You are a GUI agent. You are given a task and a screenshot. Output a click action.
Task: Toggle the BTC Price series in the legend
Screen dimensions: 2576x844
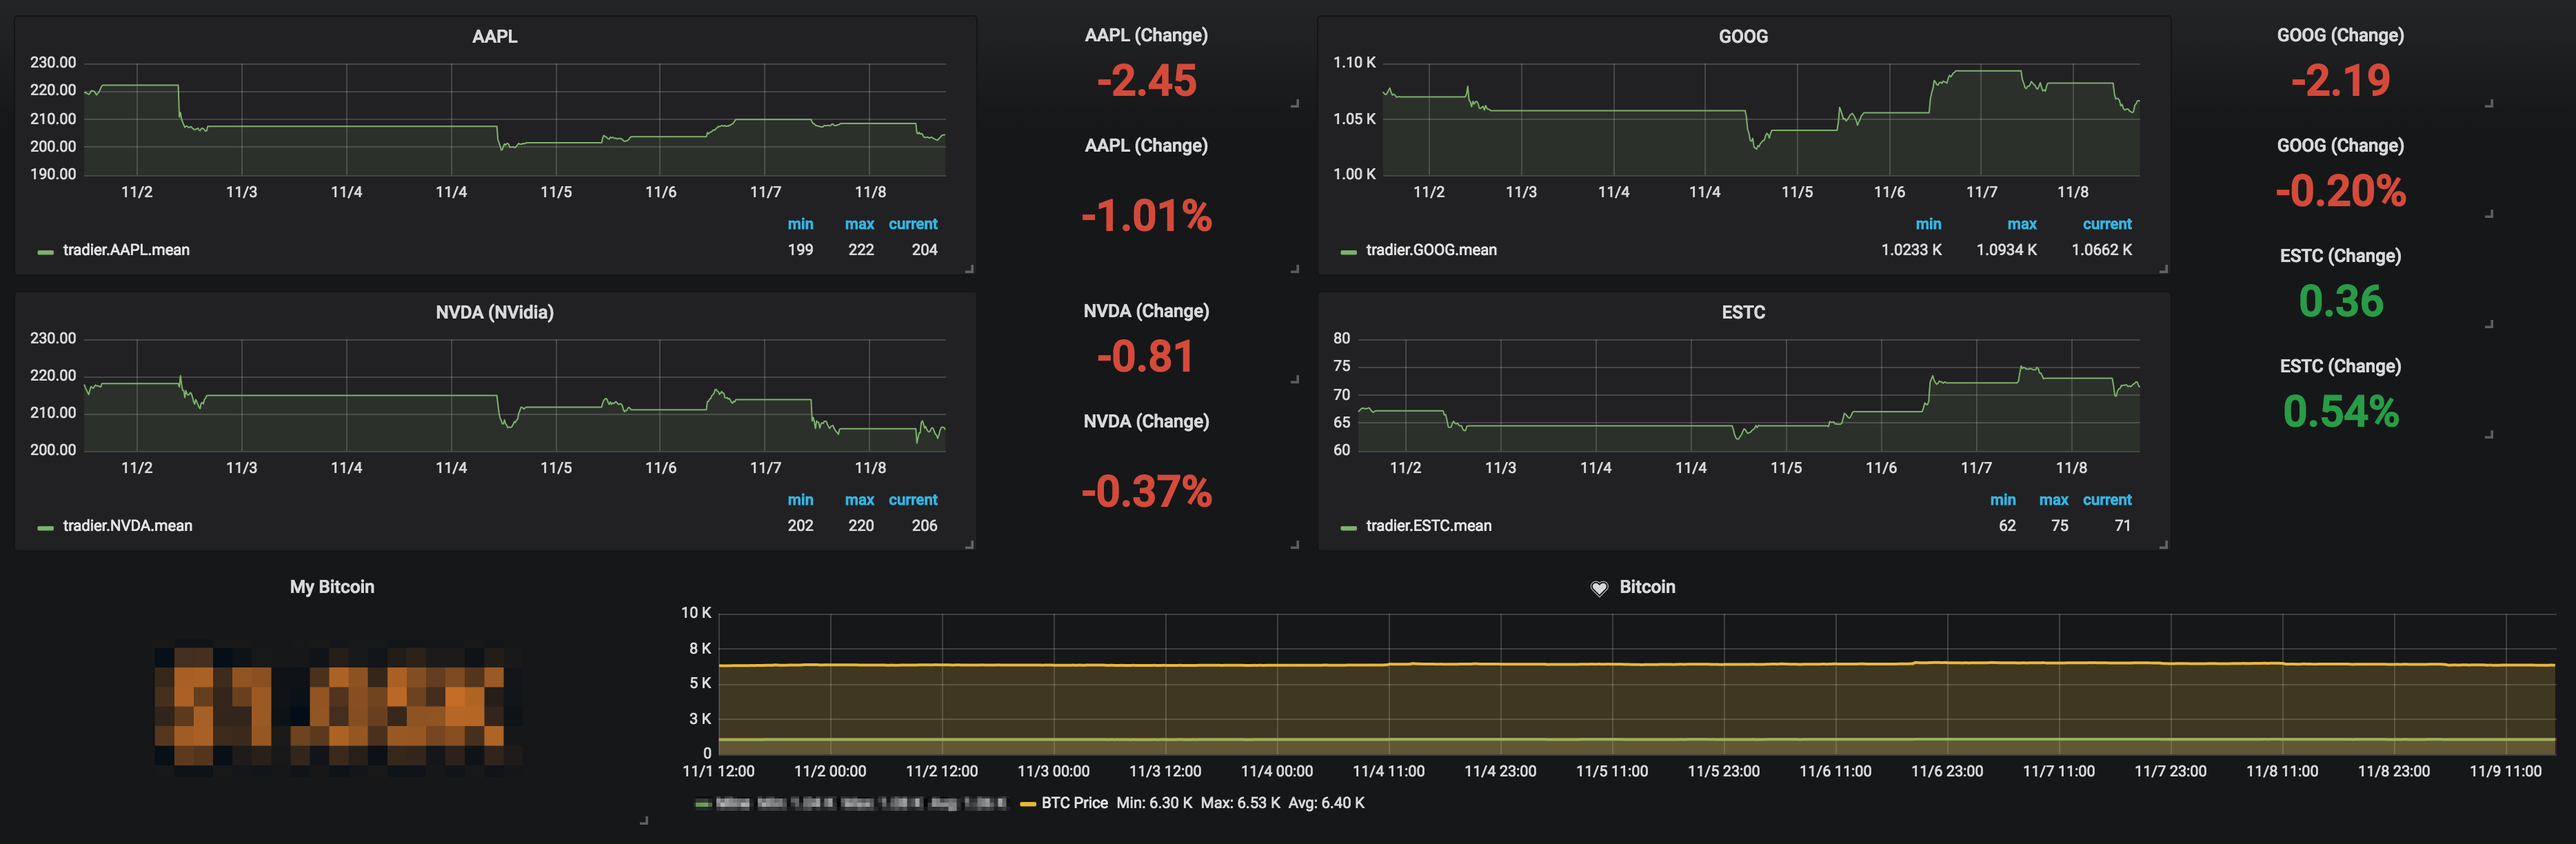[1074, 803]
